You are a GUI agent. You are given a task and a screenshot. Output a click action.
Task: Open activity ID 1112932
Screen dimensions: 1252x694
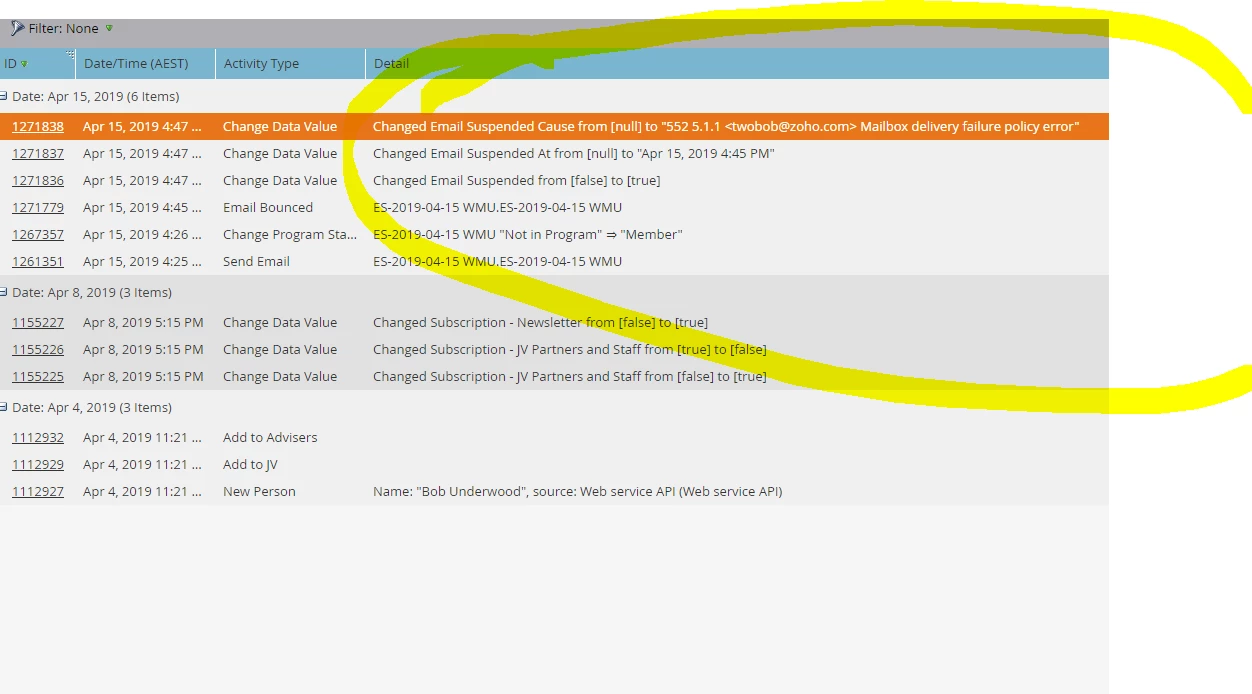(38, 438)
